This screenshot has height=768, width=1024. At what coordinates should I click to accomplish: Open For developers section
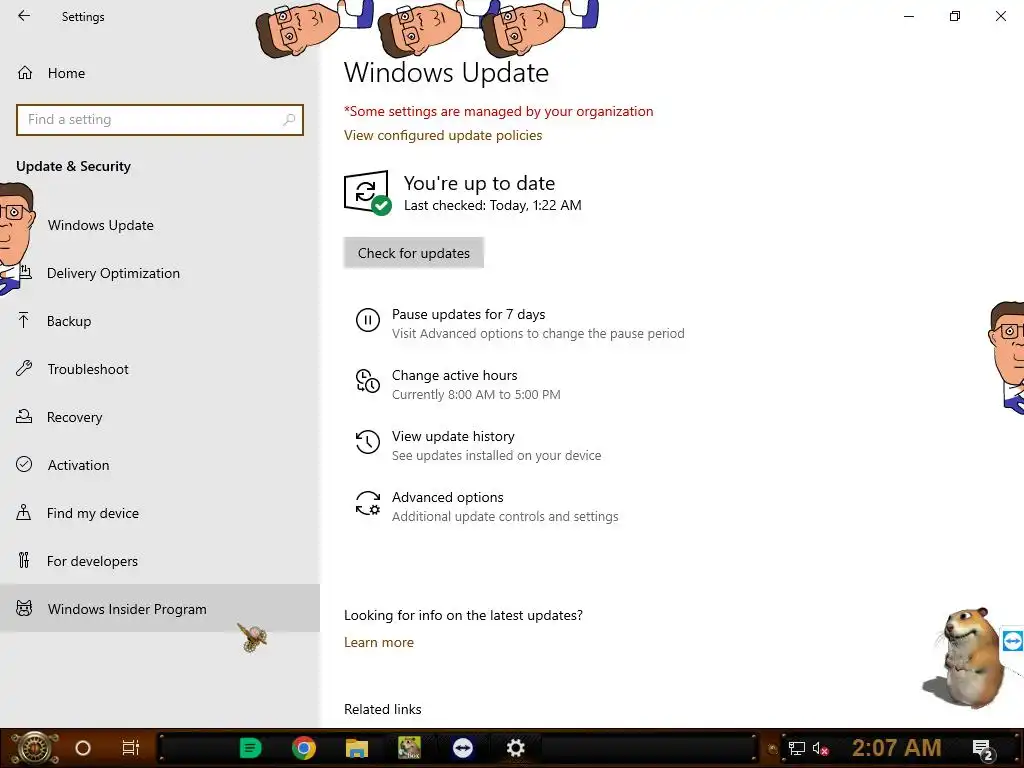[x=160, y=561]
